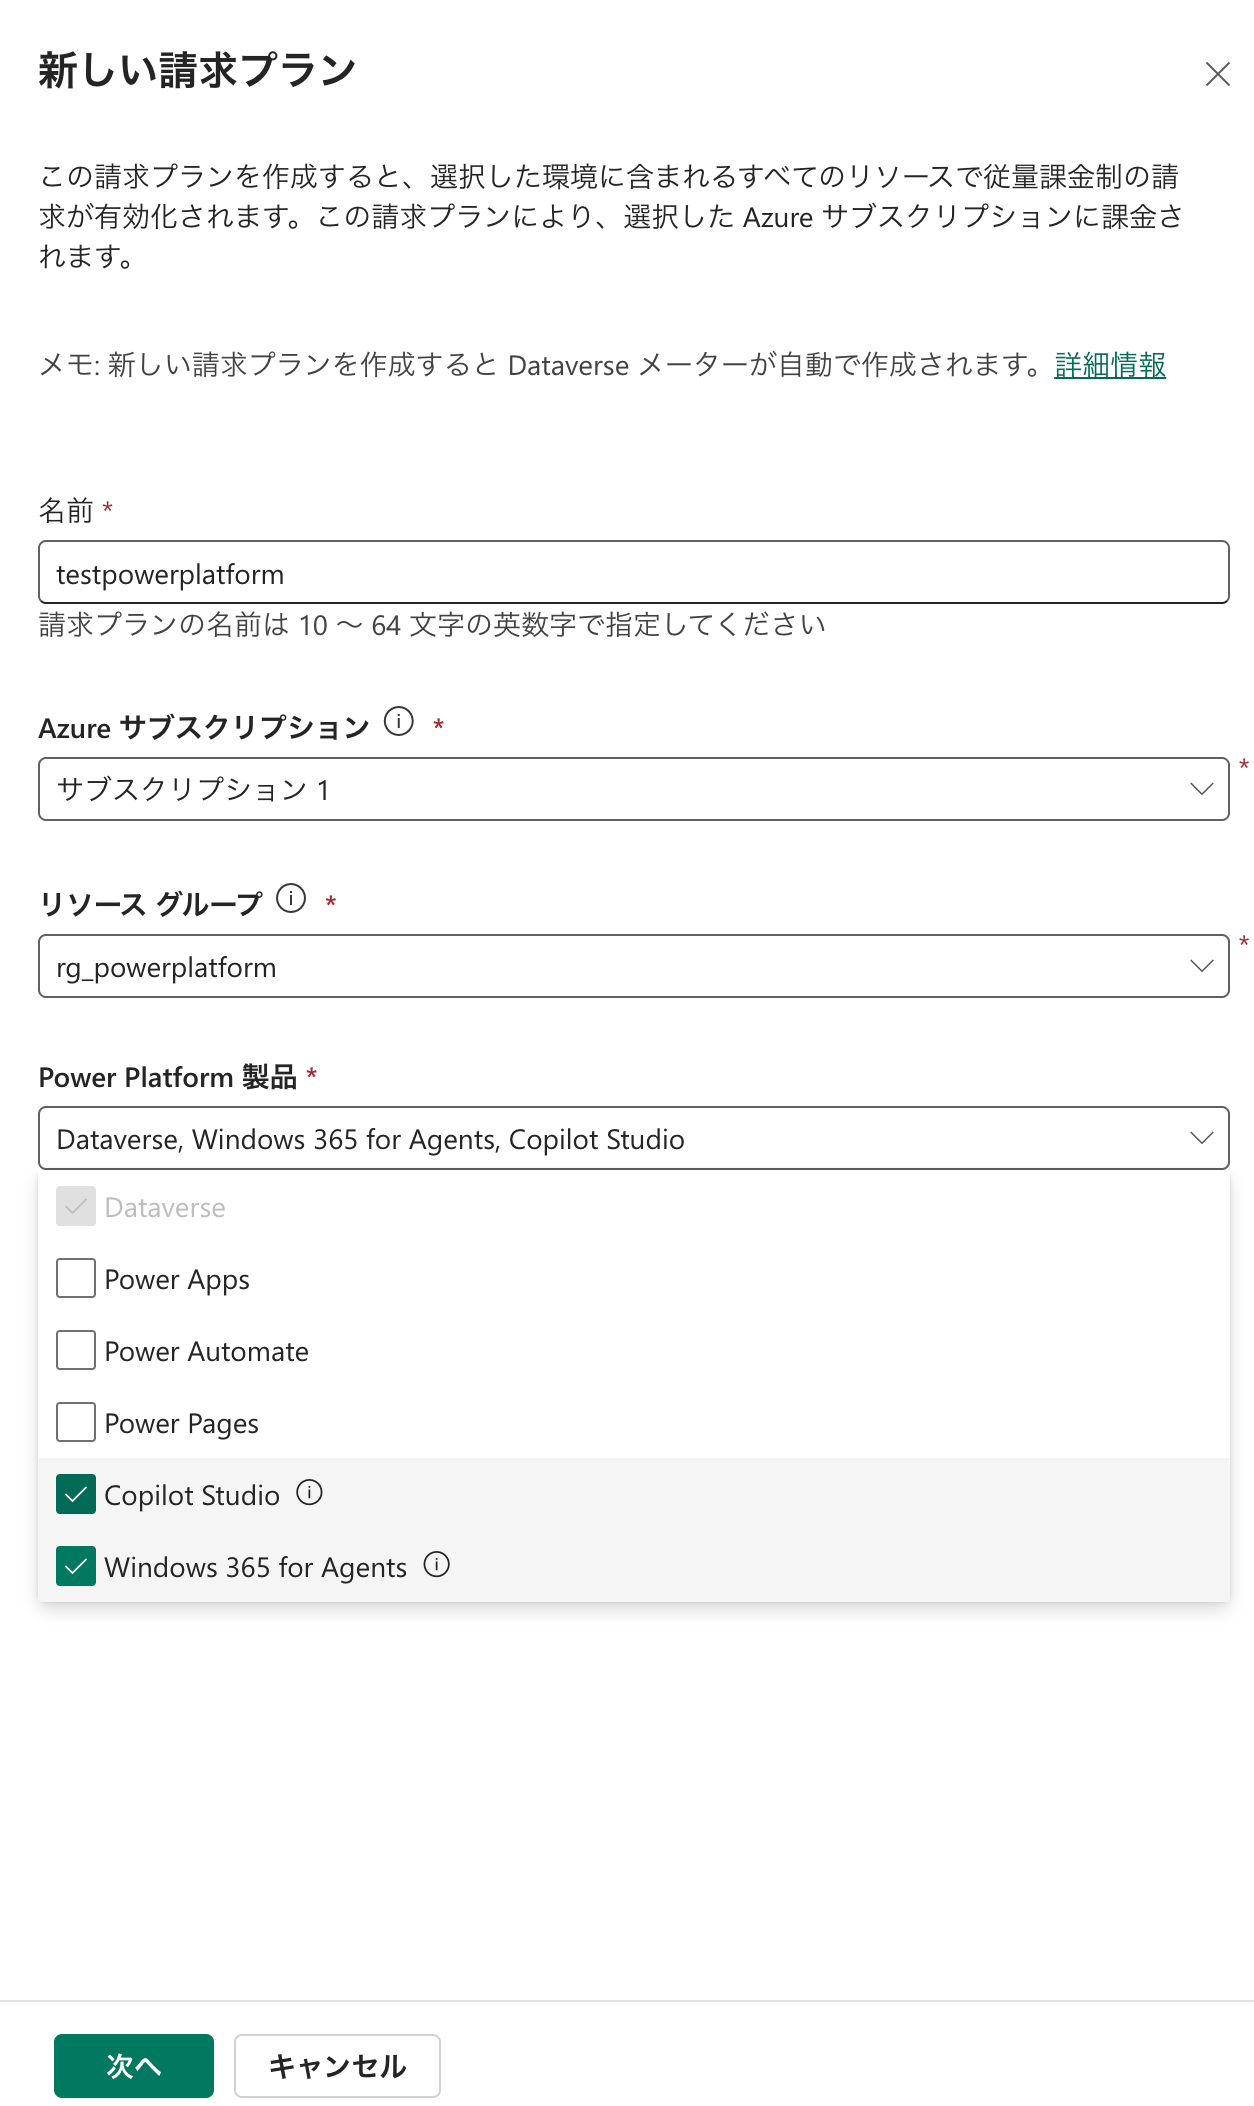Screen dimensions: 1254x2106
Task: Click info icon beside リソース グループ label
Action: 291,898
